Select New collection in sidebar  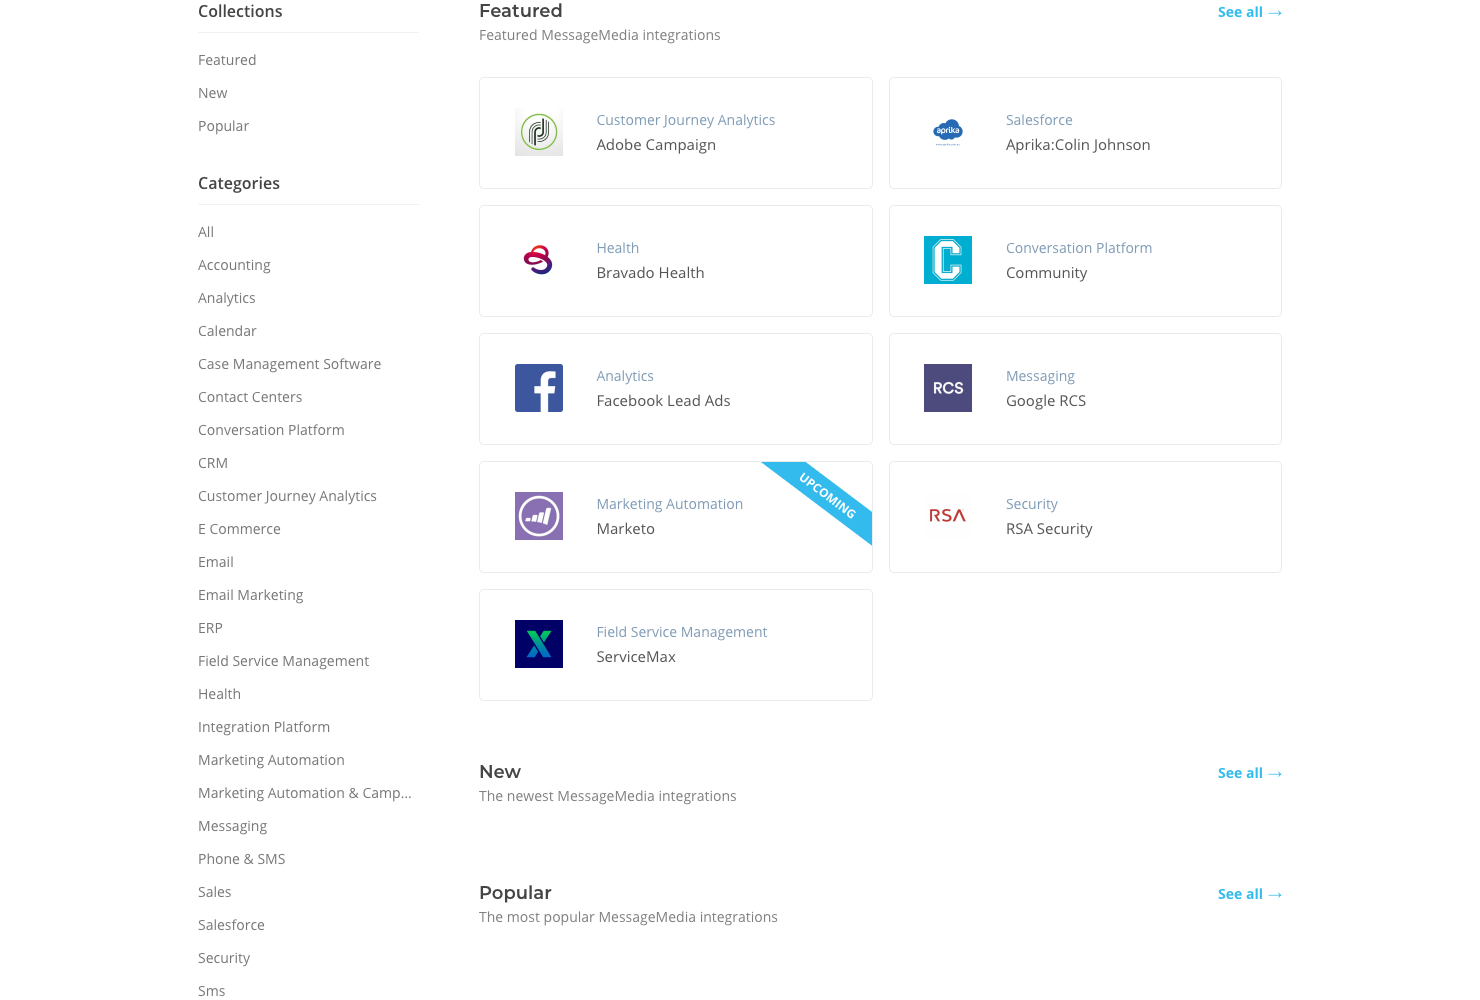[213, 93]
